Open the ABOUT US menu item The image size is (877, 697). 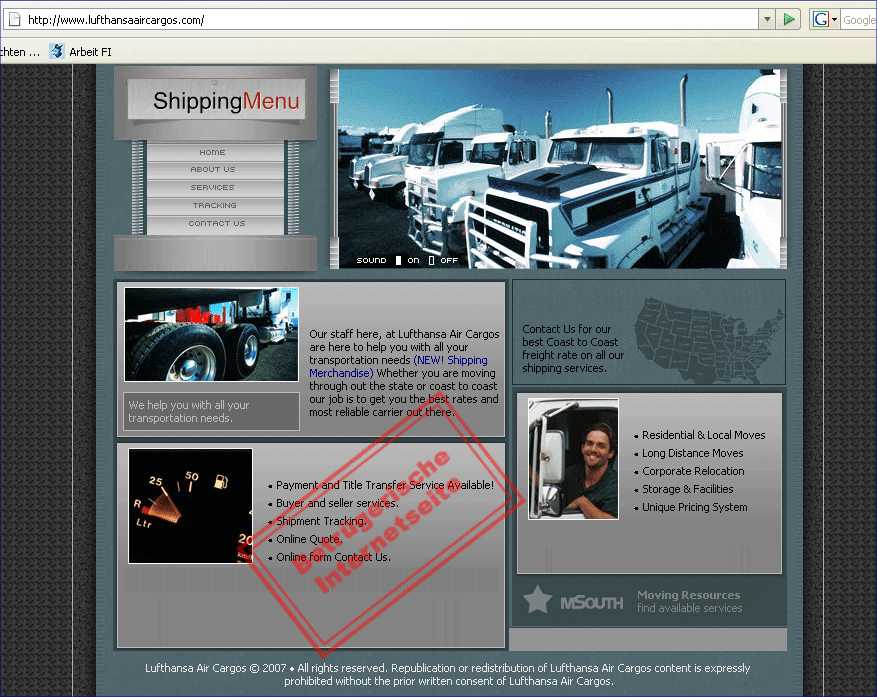tap(215, 169)
